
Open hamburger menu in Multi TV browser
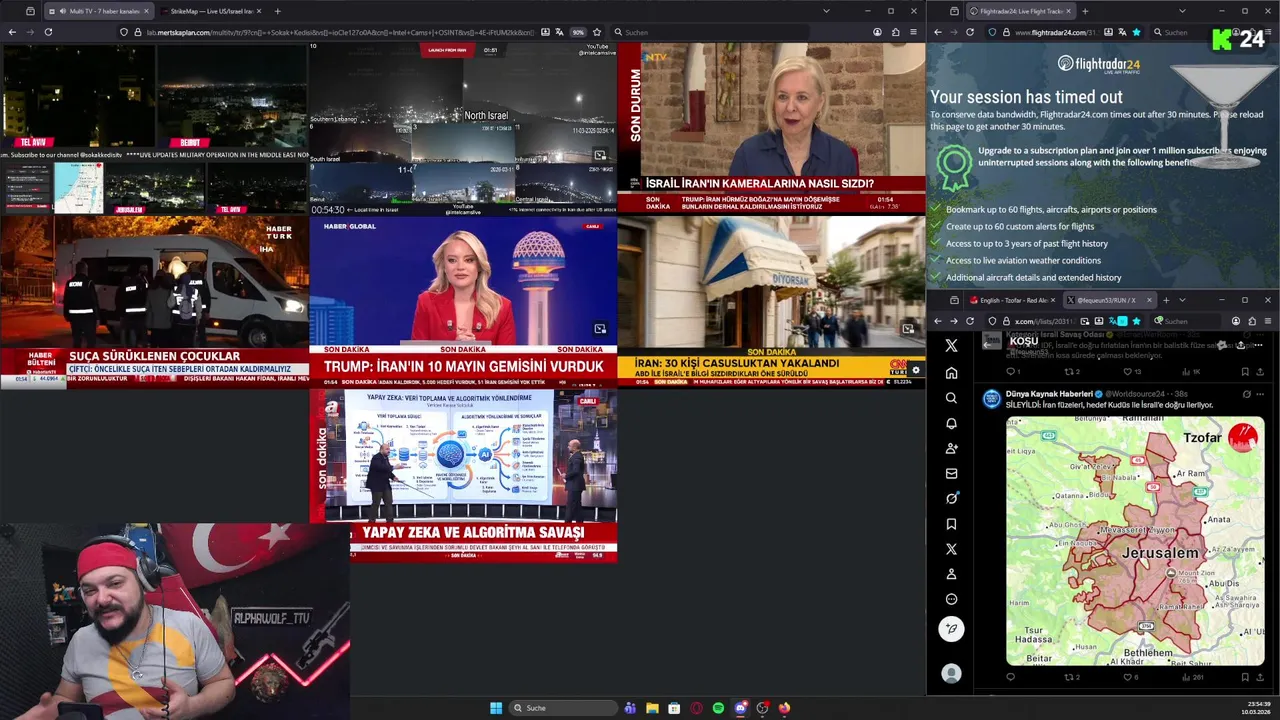tap(913, 32)
